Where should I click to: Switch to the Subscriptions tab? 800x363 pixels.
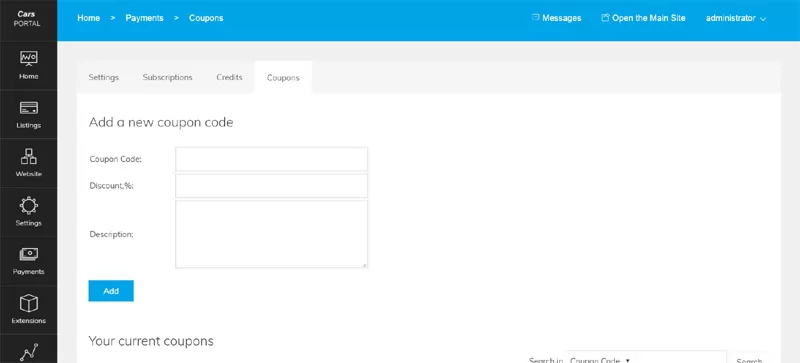(167, 78)
